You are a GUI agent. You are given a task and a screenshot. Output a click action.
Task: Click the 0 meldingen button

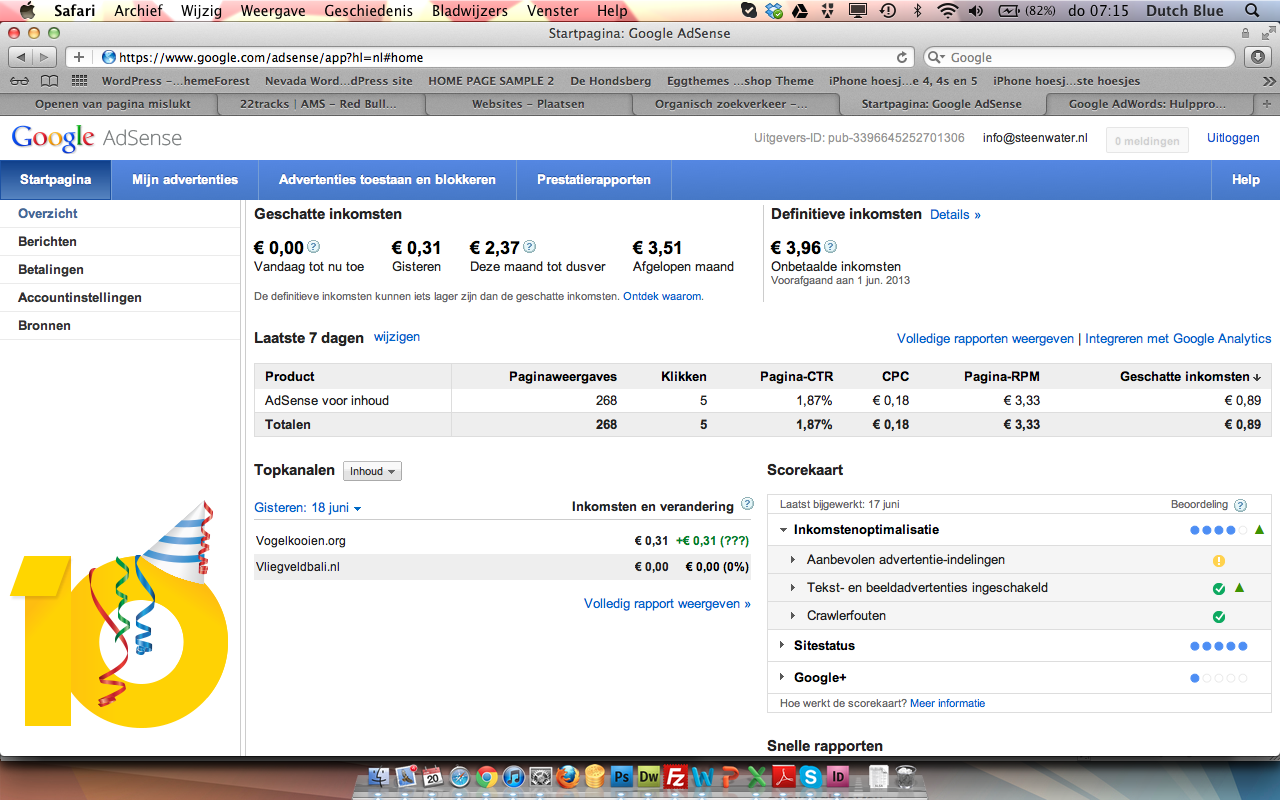(x=1147, y=141)
